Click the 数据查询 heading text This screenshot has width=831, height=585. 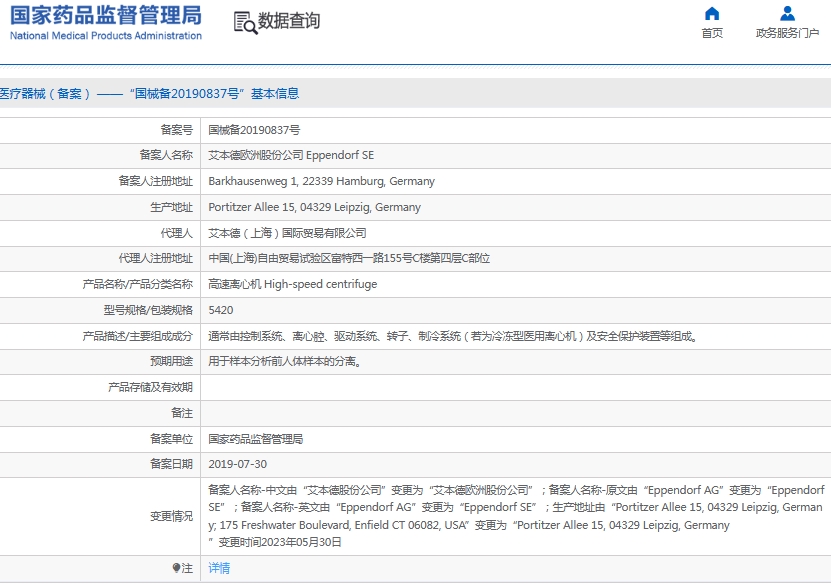click(289, 21)
